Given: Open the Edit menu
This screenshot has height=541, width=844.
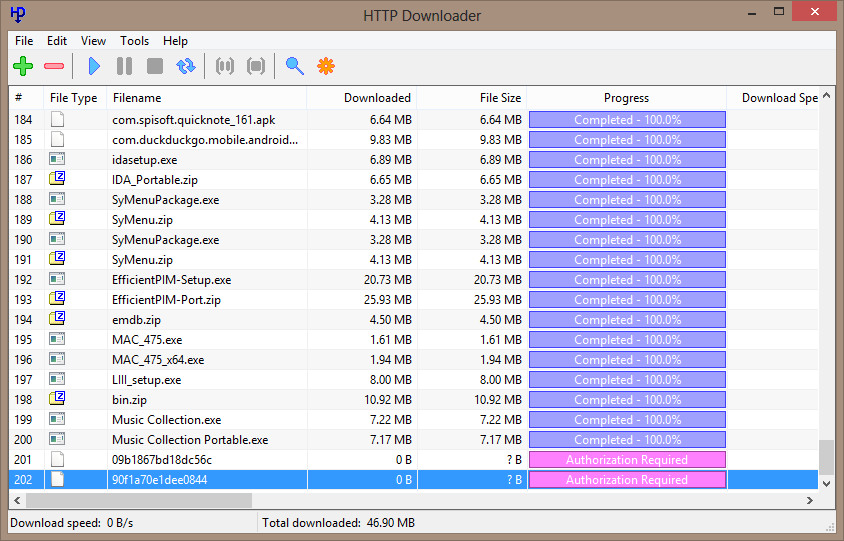Looking at the screenshot, I should tap(57, 41).
